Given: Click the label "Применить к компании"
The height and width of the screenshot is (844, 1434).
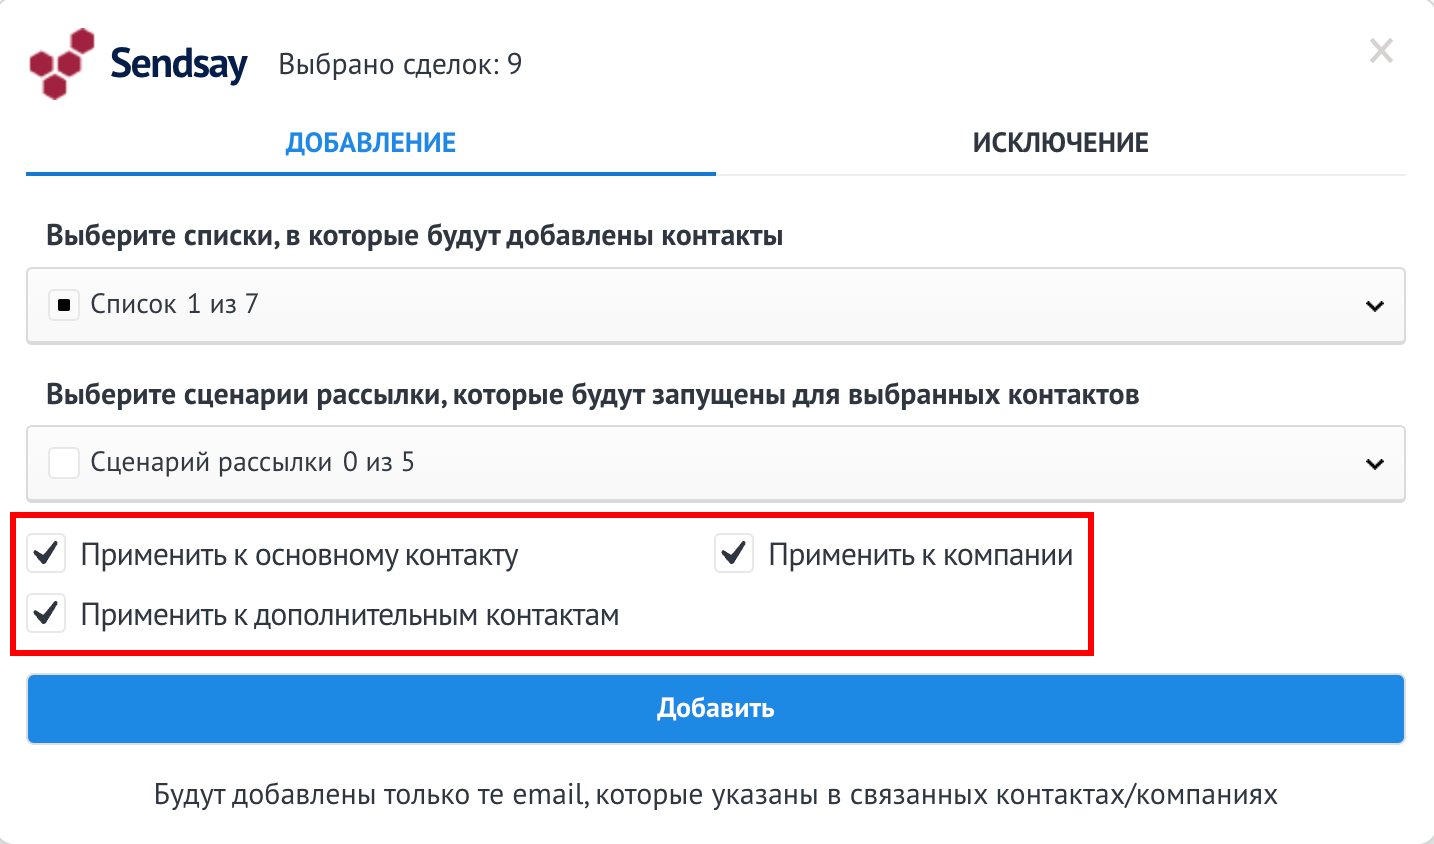Looking at the screenshot, I should point(920,553).
